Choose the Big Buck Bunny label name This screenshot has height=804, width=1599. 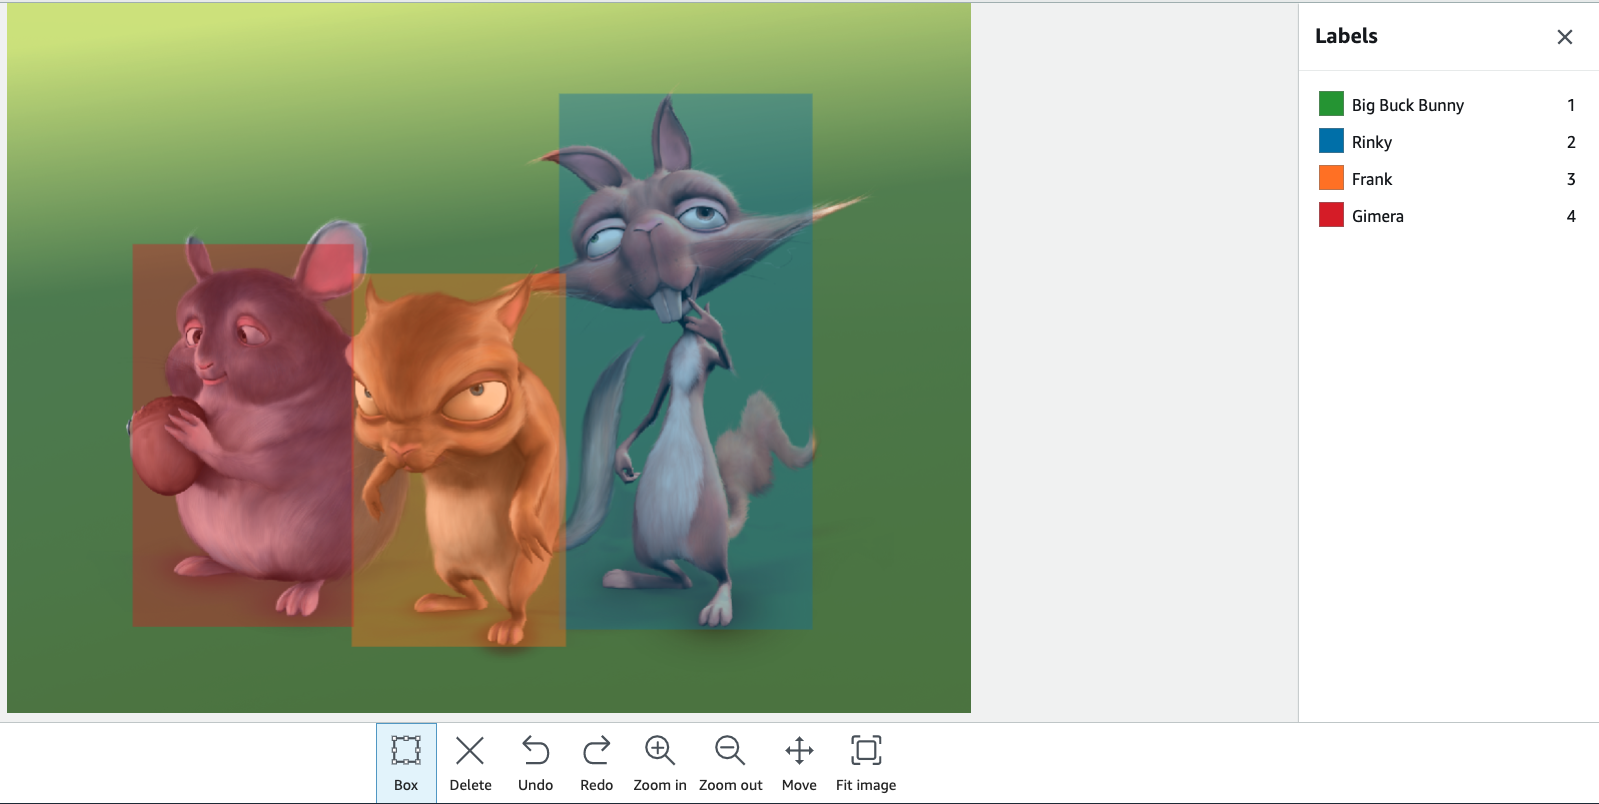coord(1407,105)
